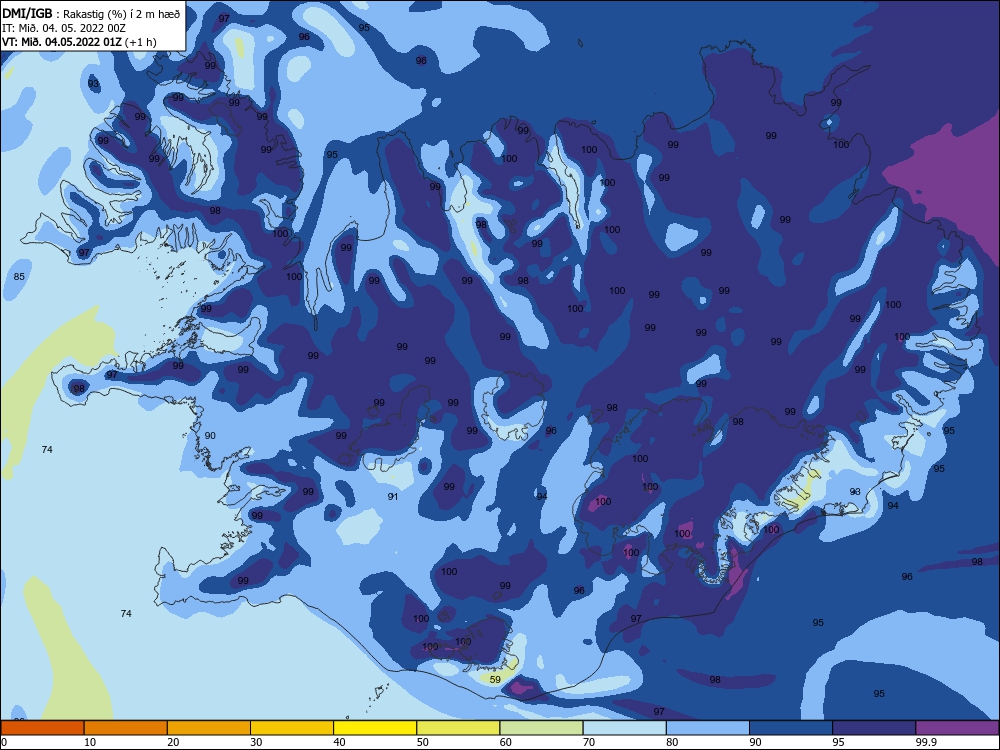This screenshot has height=750, width=1000.
Task: Select the 30–40 amber legend swatch
Action: (x=292, y=728)
